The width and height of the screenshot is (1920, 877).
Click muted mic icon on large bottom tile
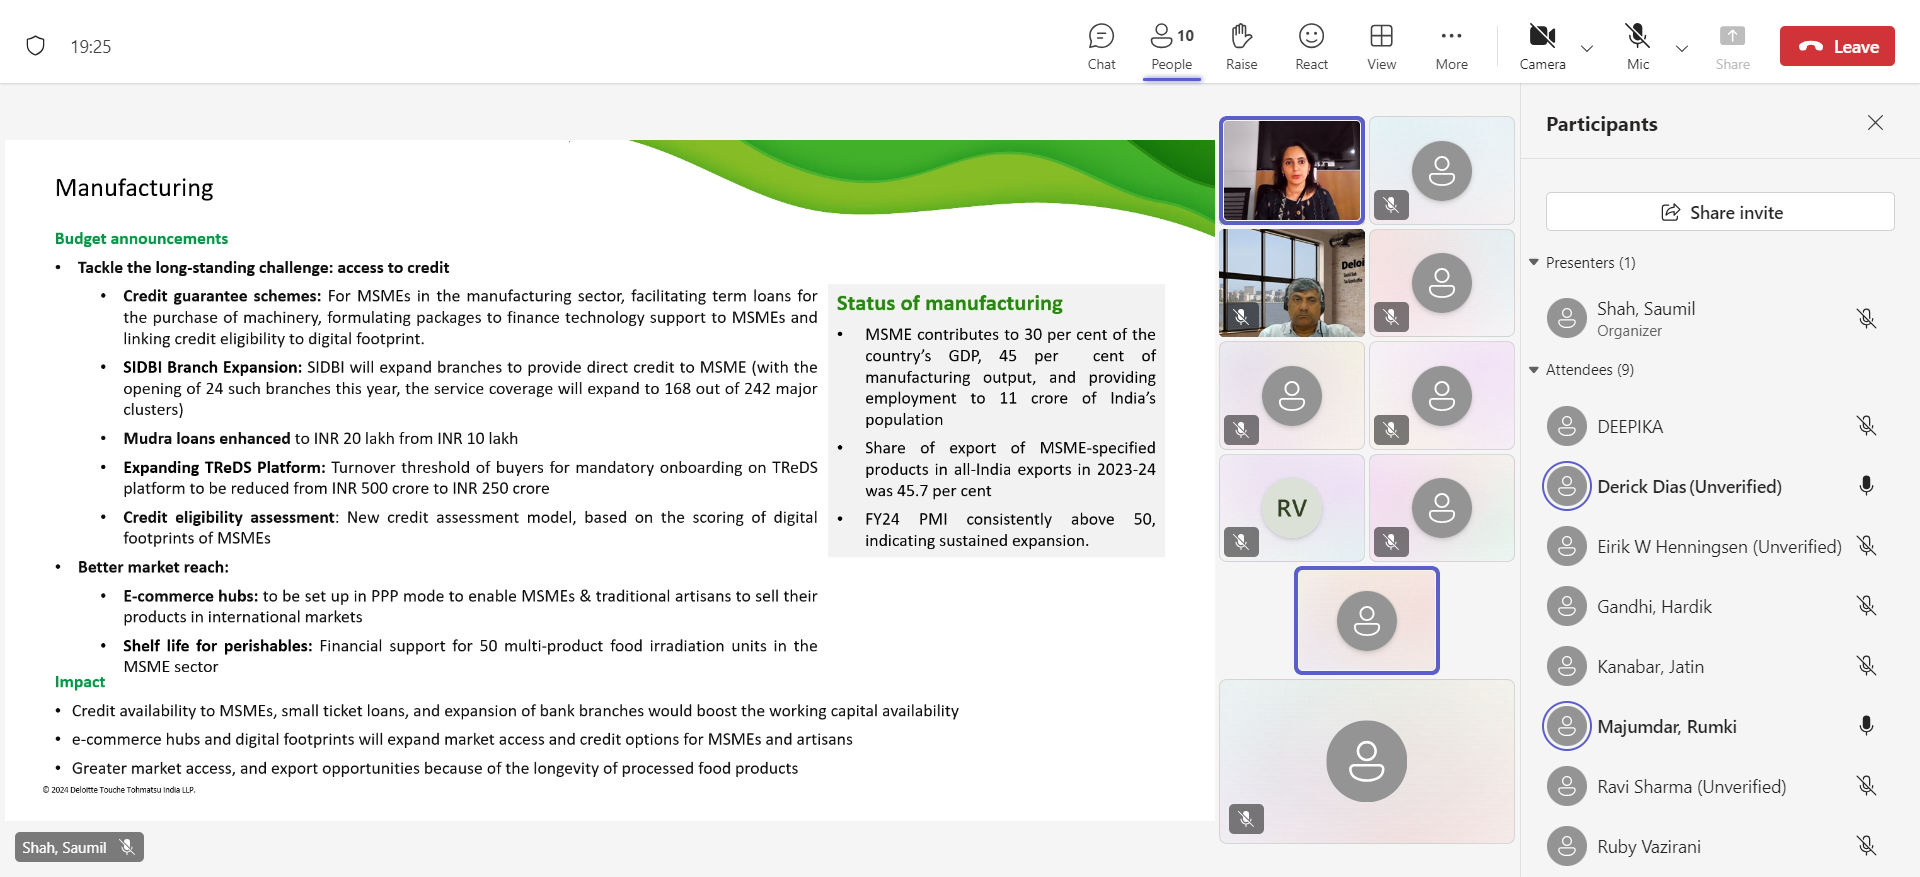(x=1246, y=819)
